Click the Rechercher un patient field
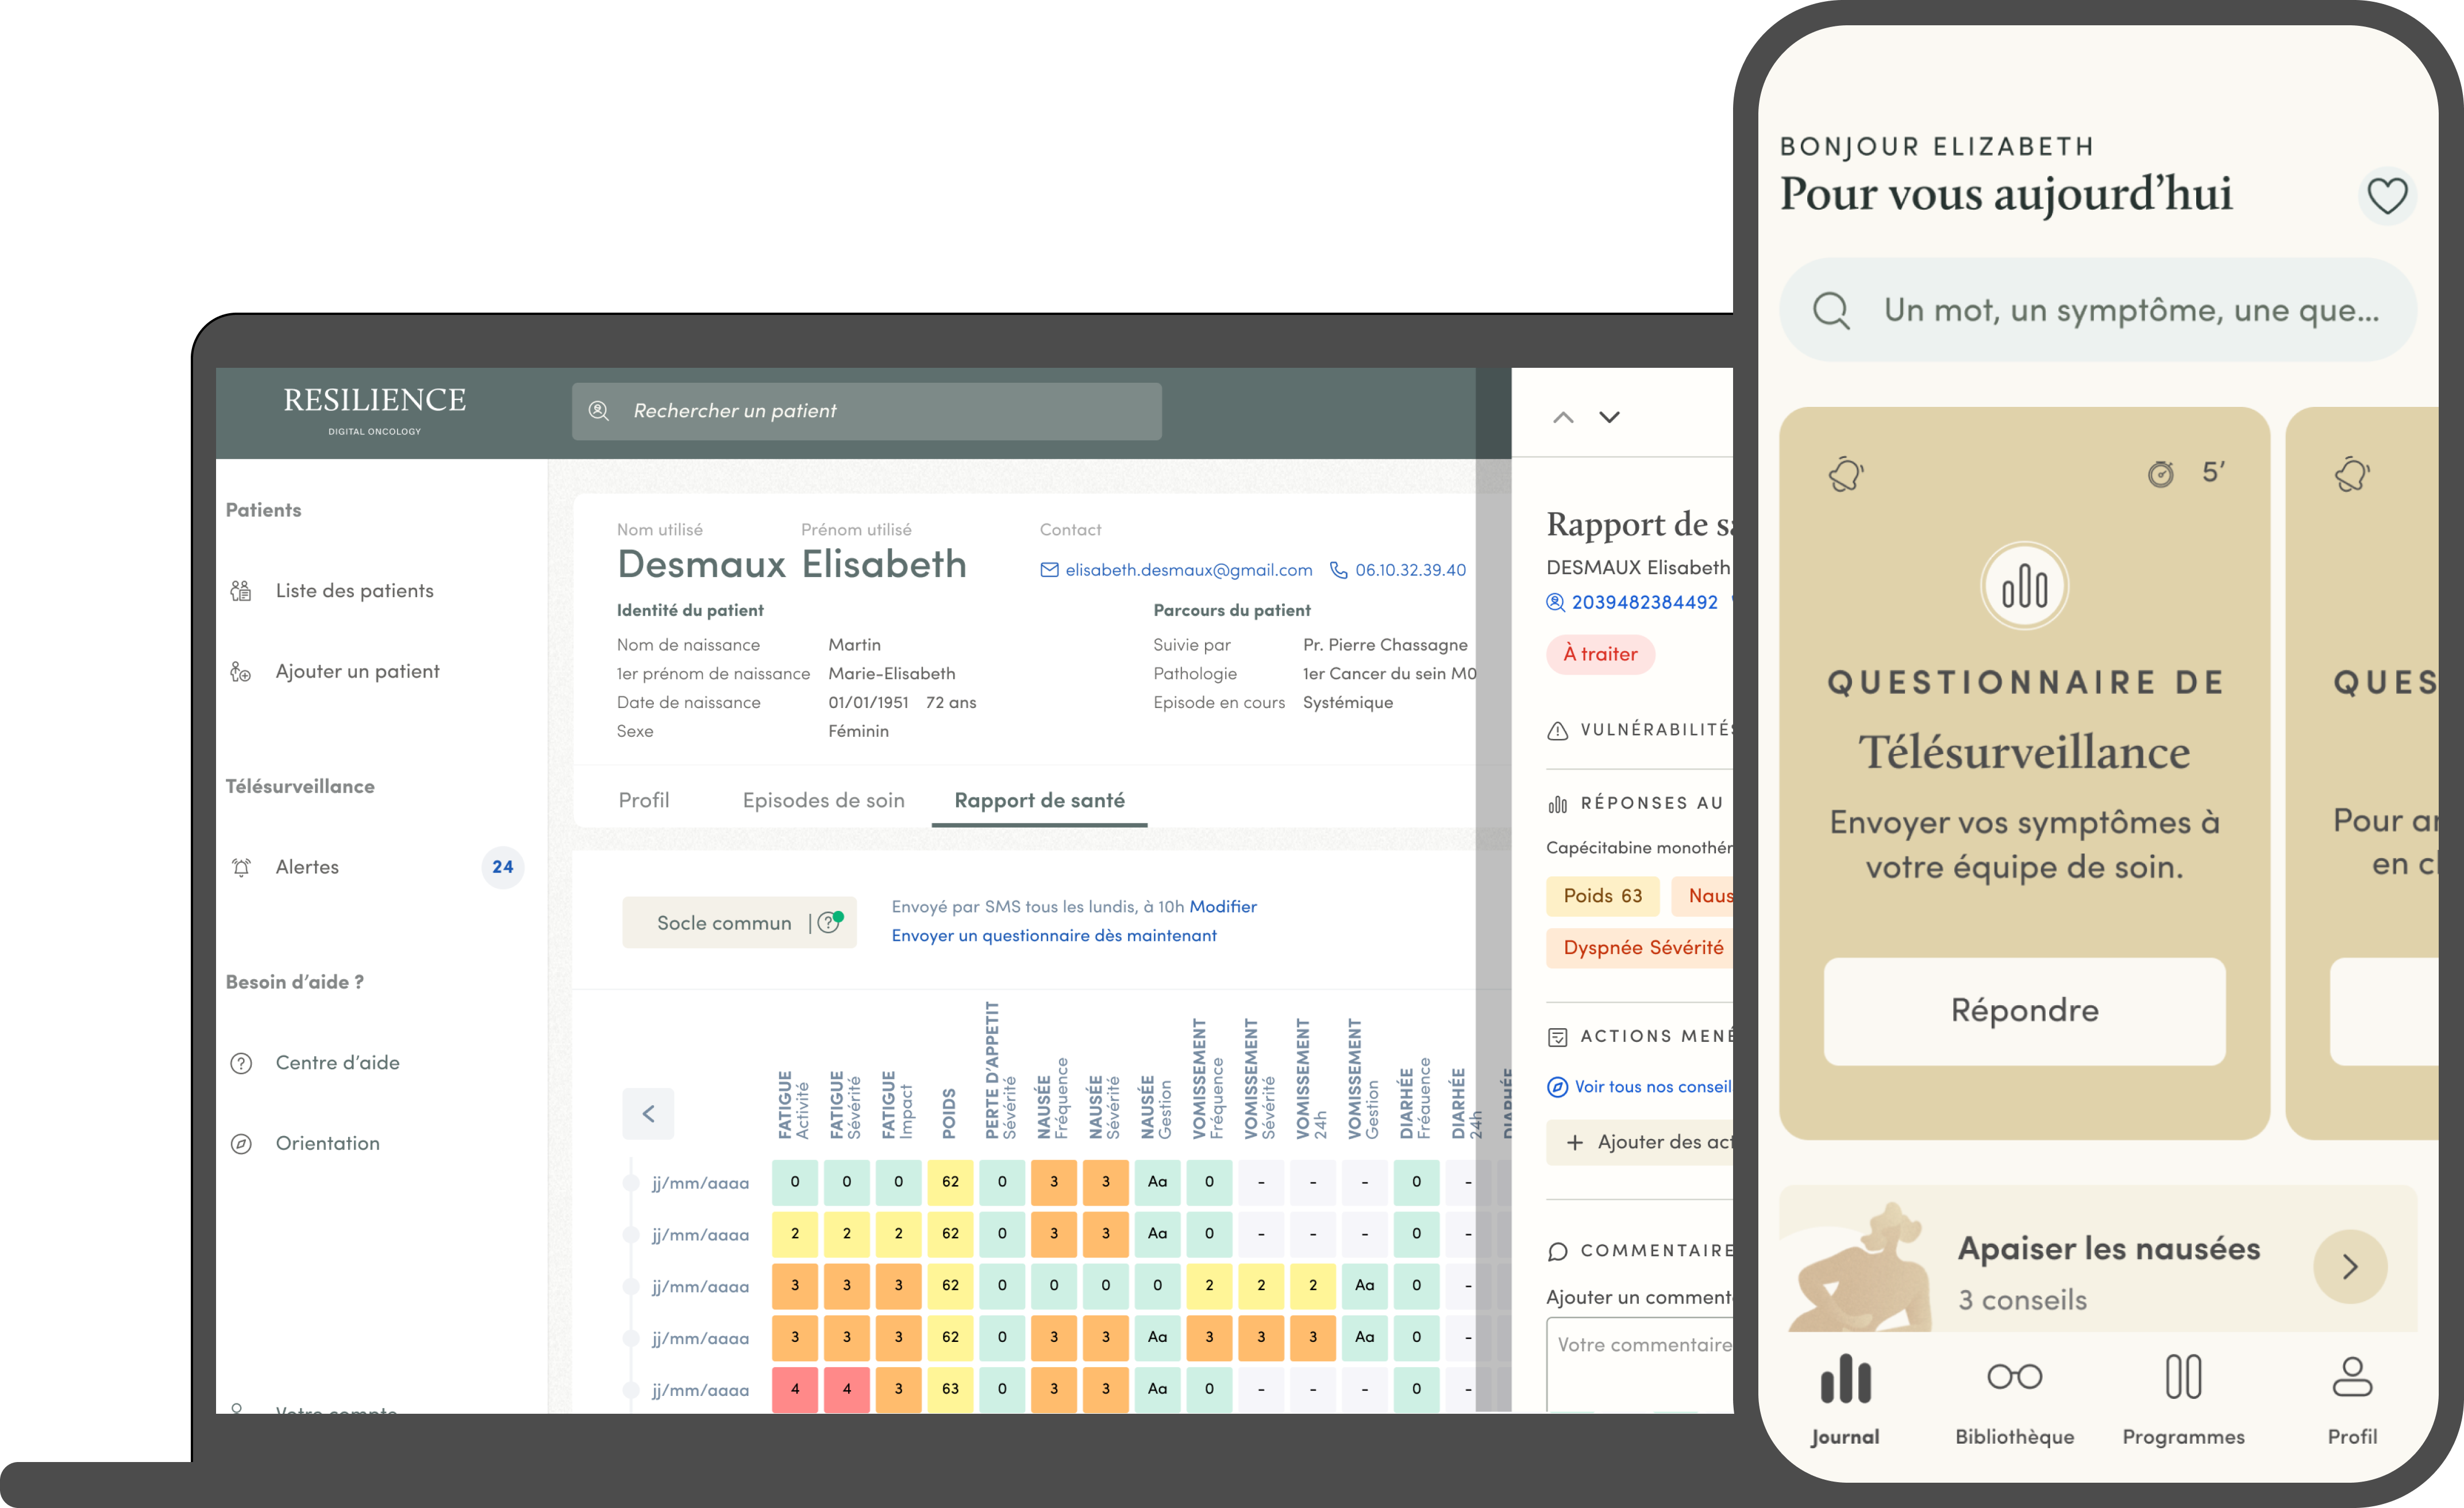Viewport: 2464px width, 1508px height. coord(866,411)
